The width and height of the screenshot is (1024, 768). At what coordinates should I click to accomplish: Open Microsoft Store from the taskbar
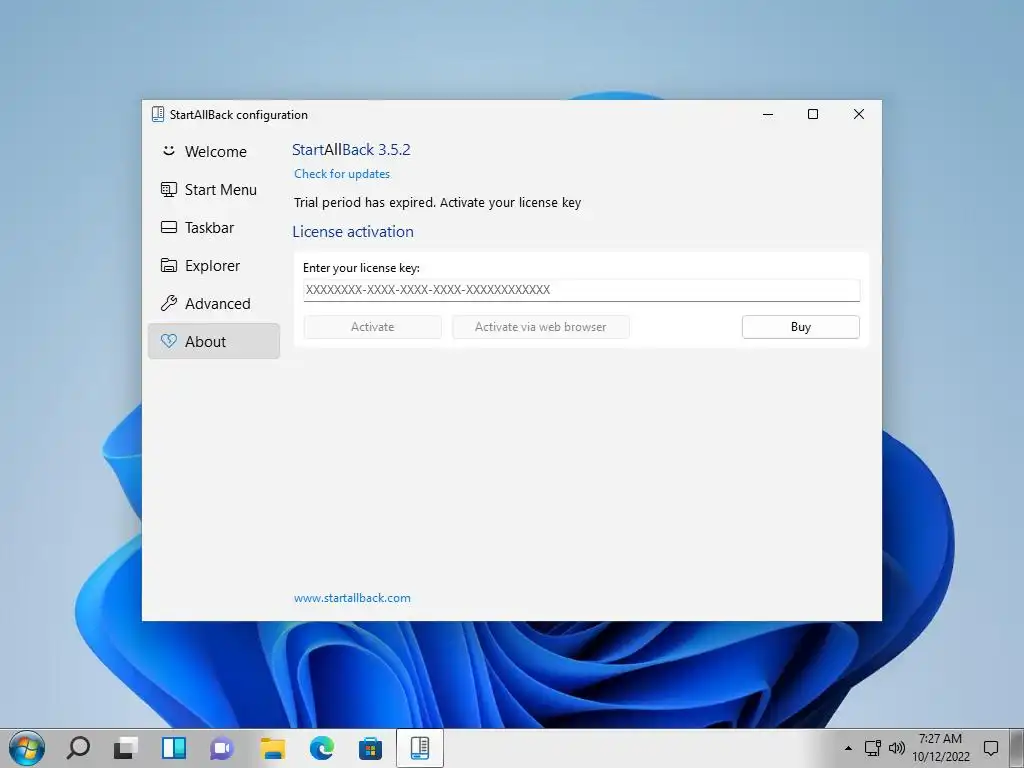click(370, 748)
